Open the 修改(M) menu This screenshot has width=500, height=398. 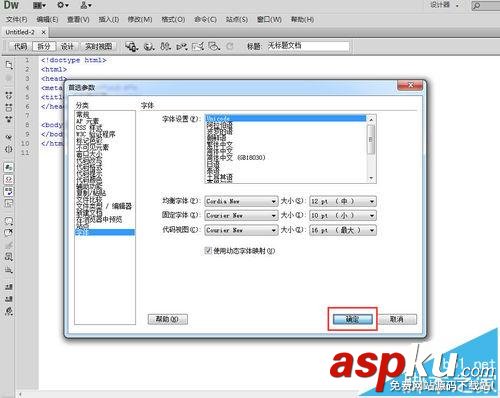point(140,20)
